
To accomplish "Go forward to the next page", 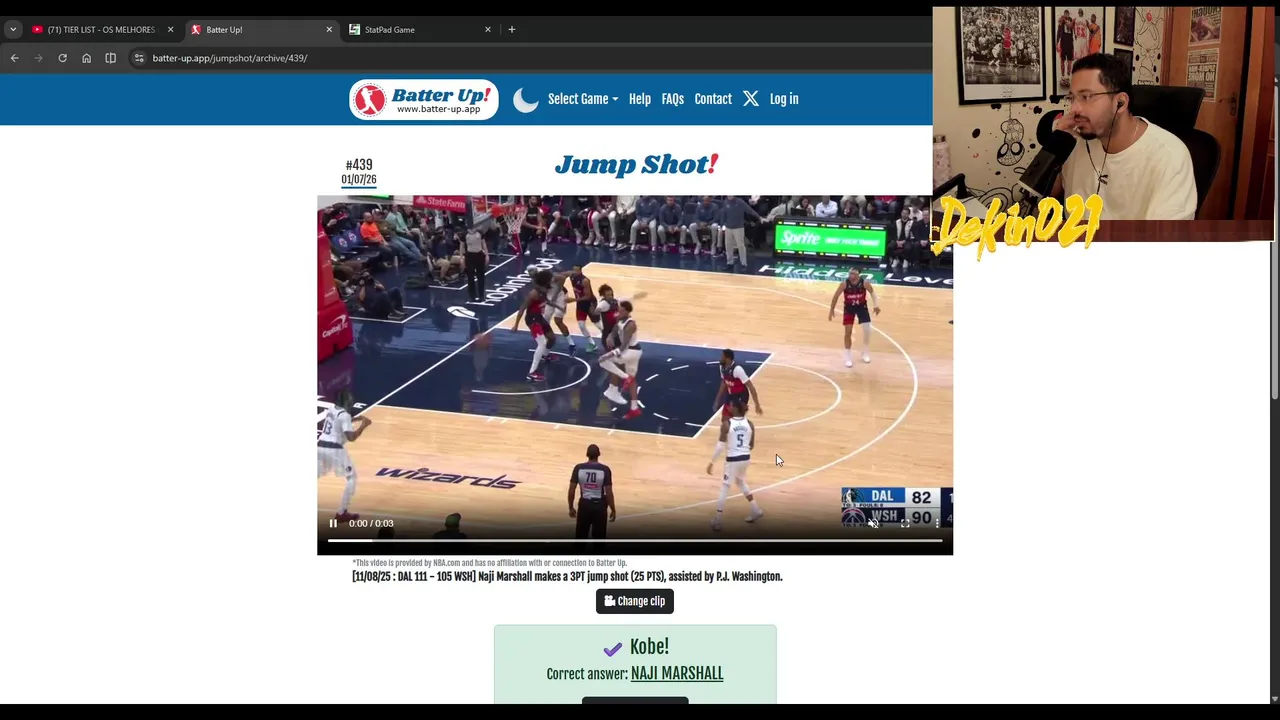I will tap(38, 58).
